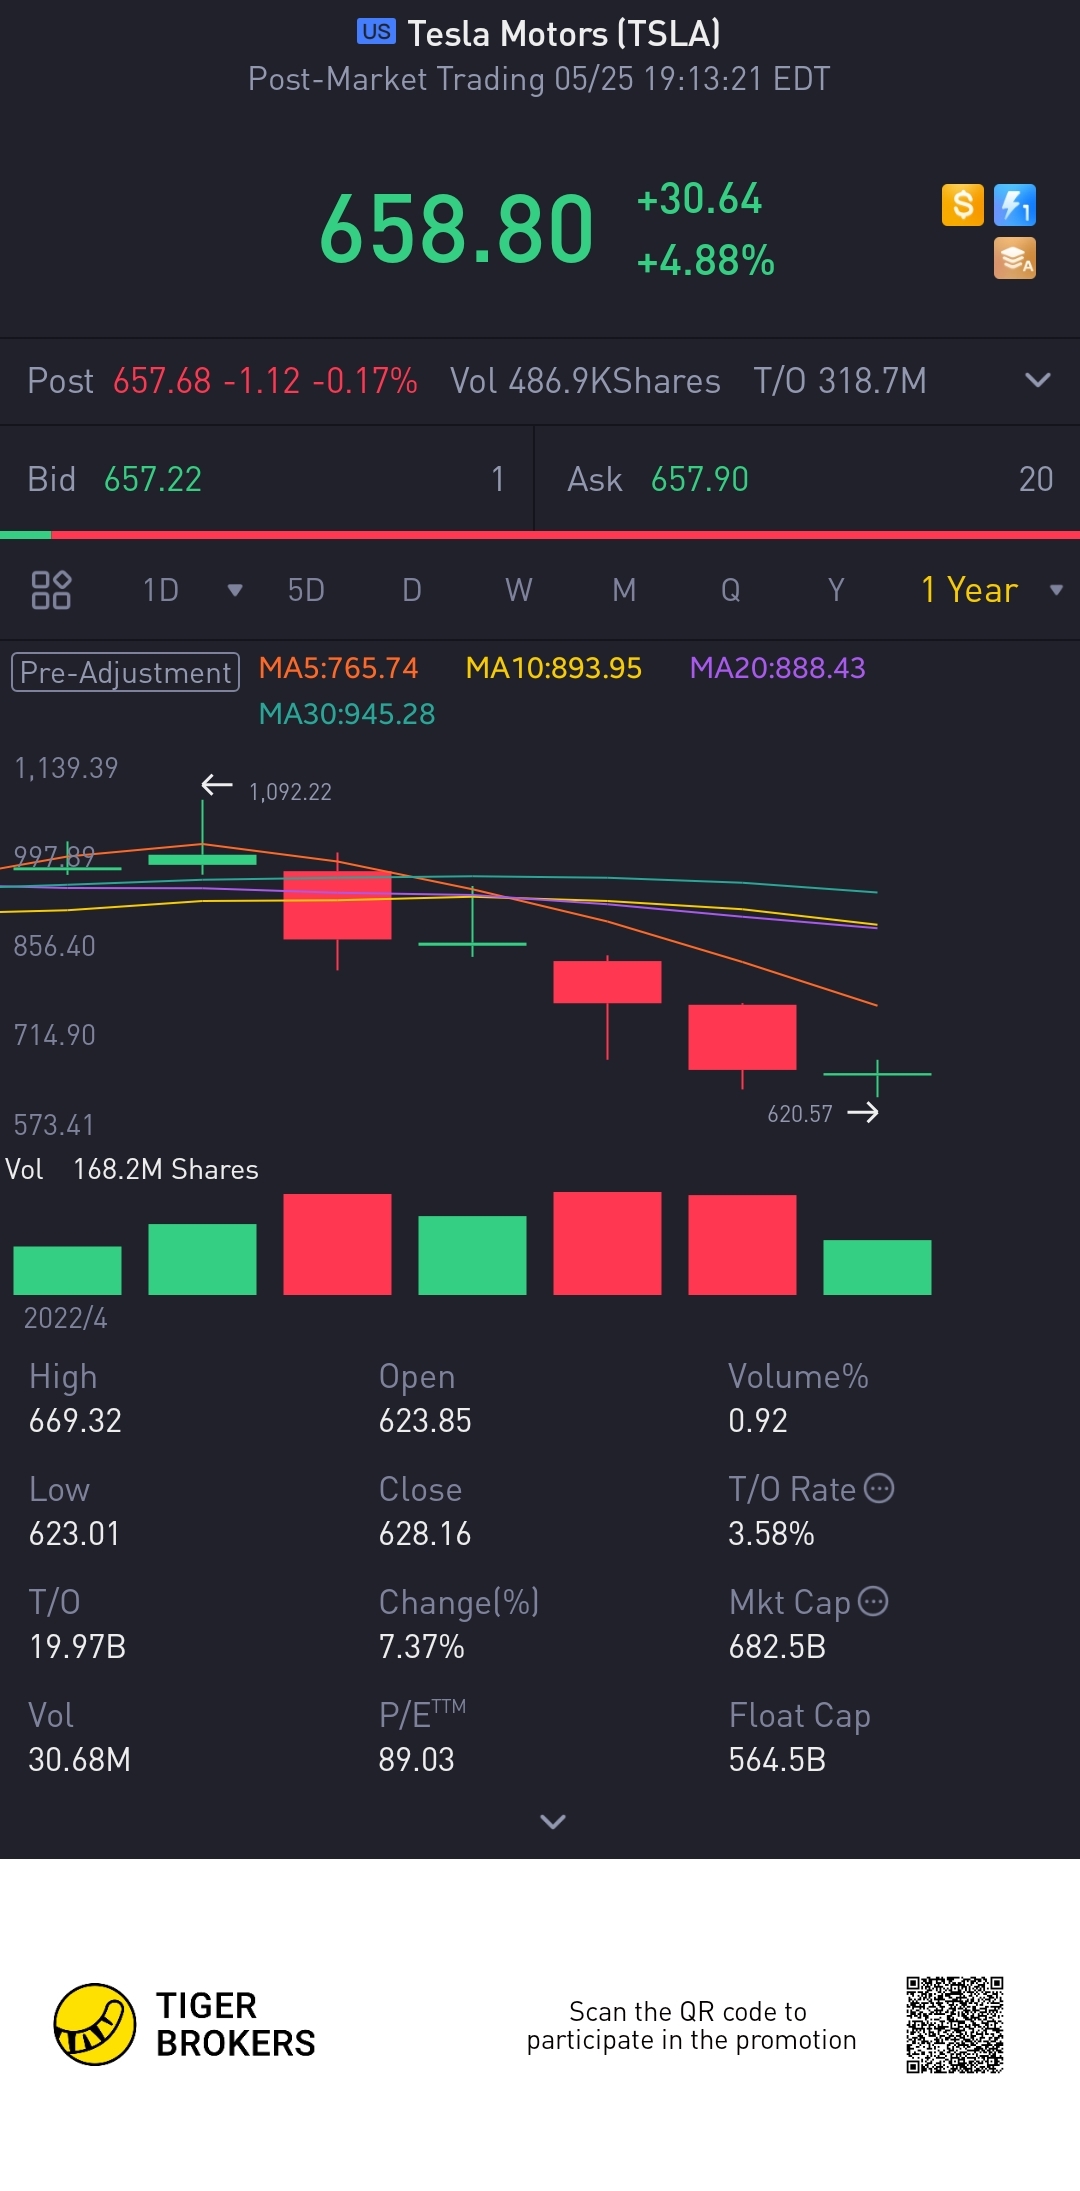Switch to the M monthly chart tab

624,590
